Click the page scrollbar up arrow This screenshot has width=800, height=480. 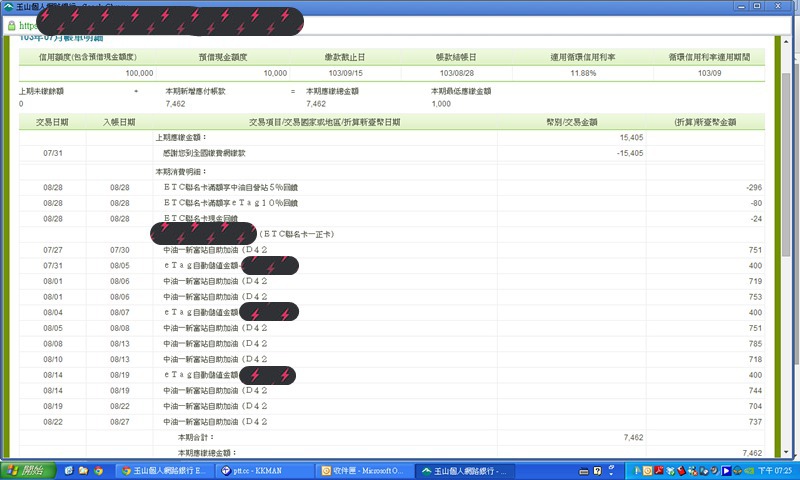[x=786, y=41]
